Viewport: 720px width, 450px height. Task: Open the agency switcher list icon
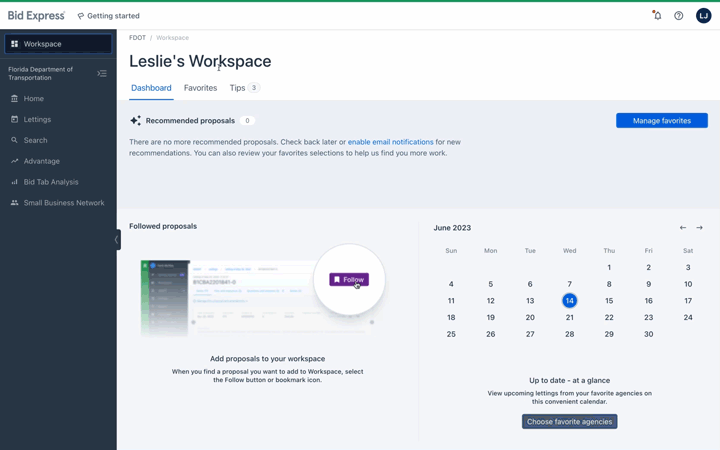pos(102,73)
